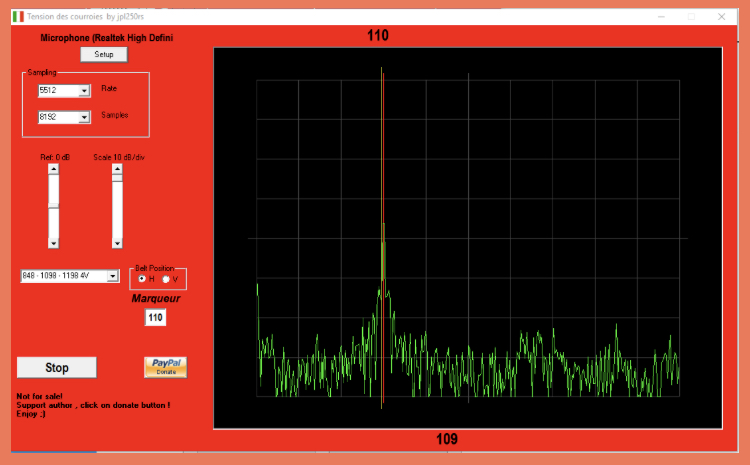Expand the 848 - 1098 - 1198 4V dropdown
750x465 pixels.
(113, 276)
